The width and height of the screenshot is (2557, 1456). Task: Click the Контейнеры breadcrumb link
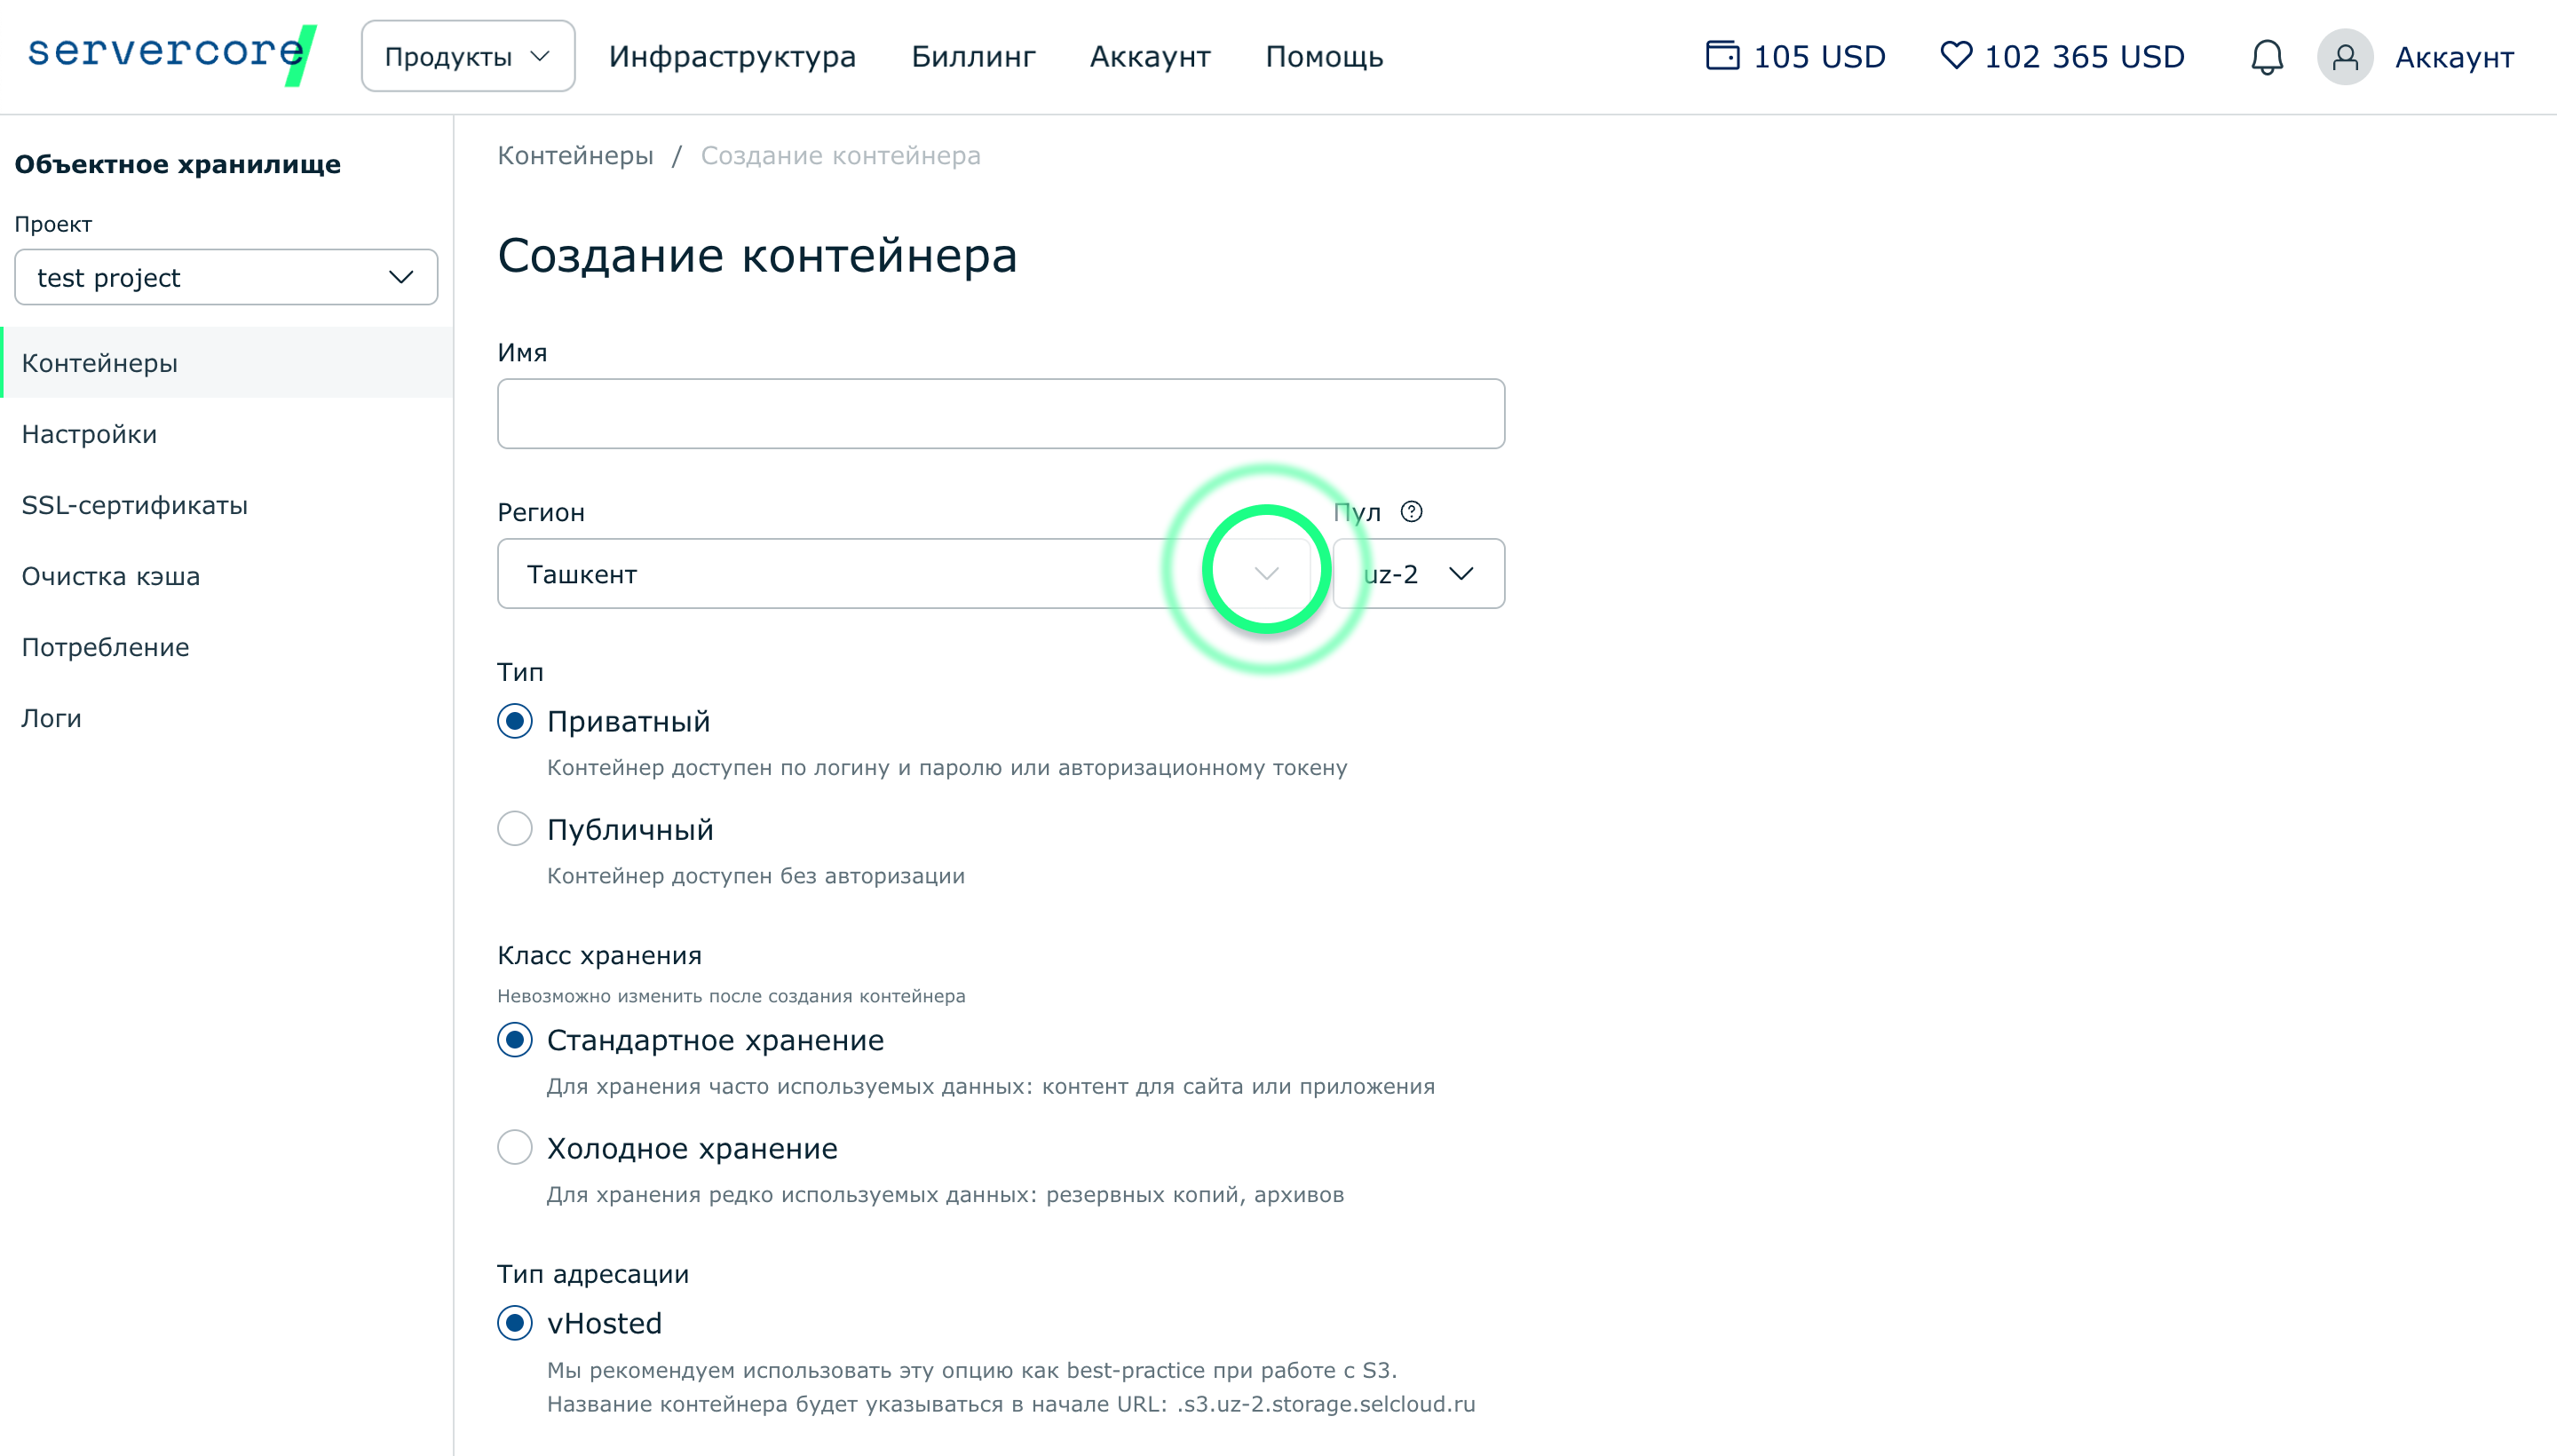pyautogui.click(x=575, y=156)
